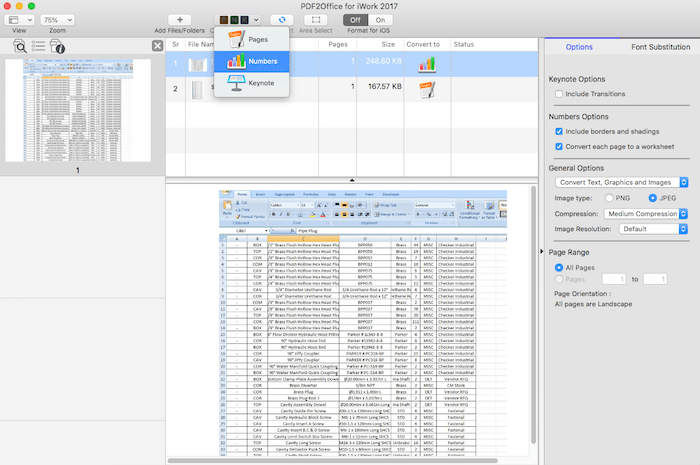Select the Pages format icon in toolbar
This screenshot has height=465, width=700.
pyautogui.click(x=224, y=20)
